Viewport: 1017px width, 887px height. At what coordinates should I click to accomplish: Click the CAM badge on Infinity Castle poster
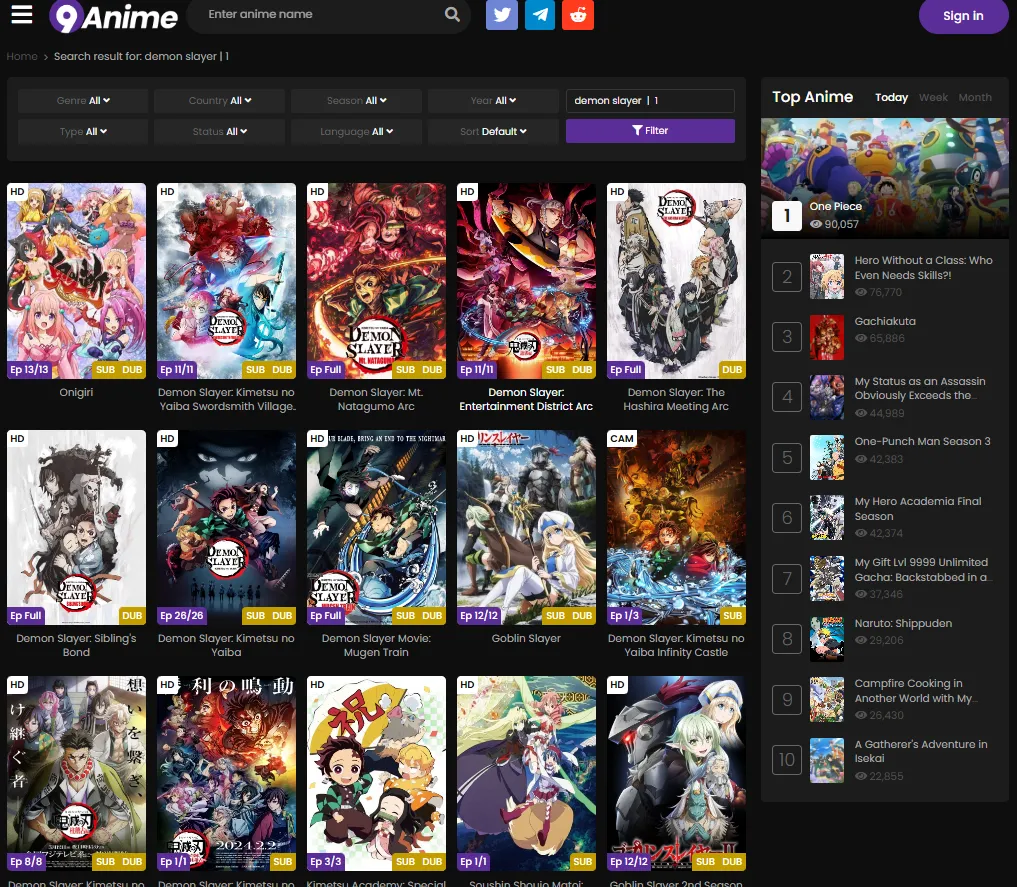[622, 439]
